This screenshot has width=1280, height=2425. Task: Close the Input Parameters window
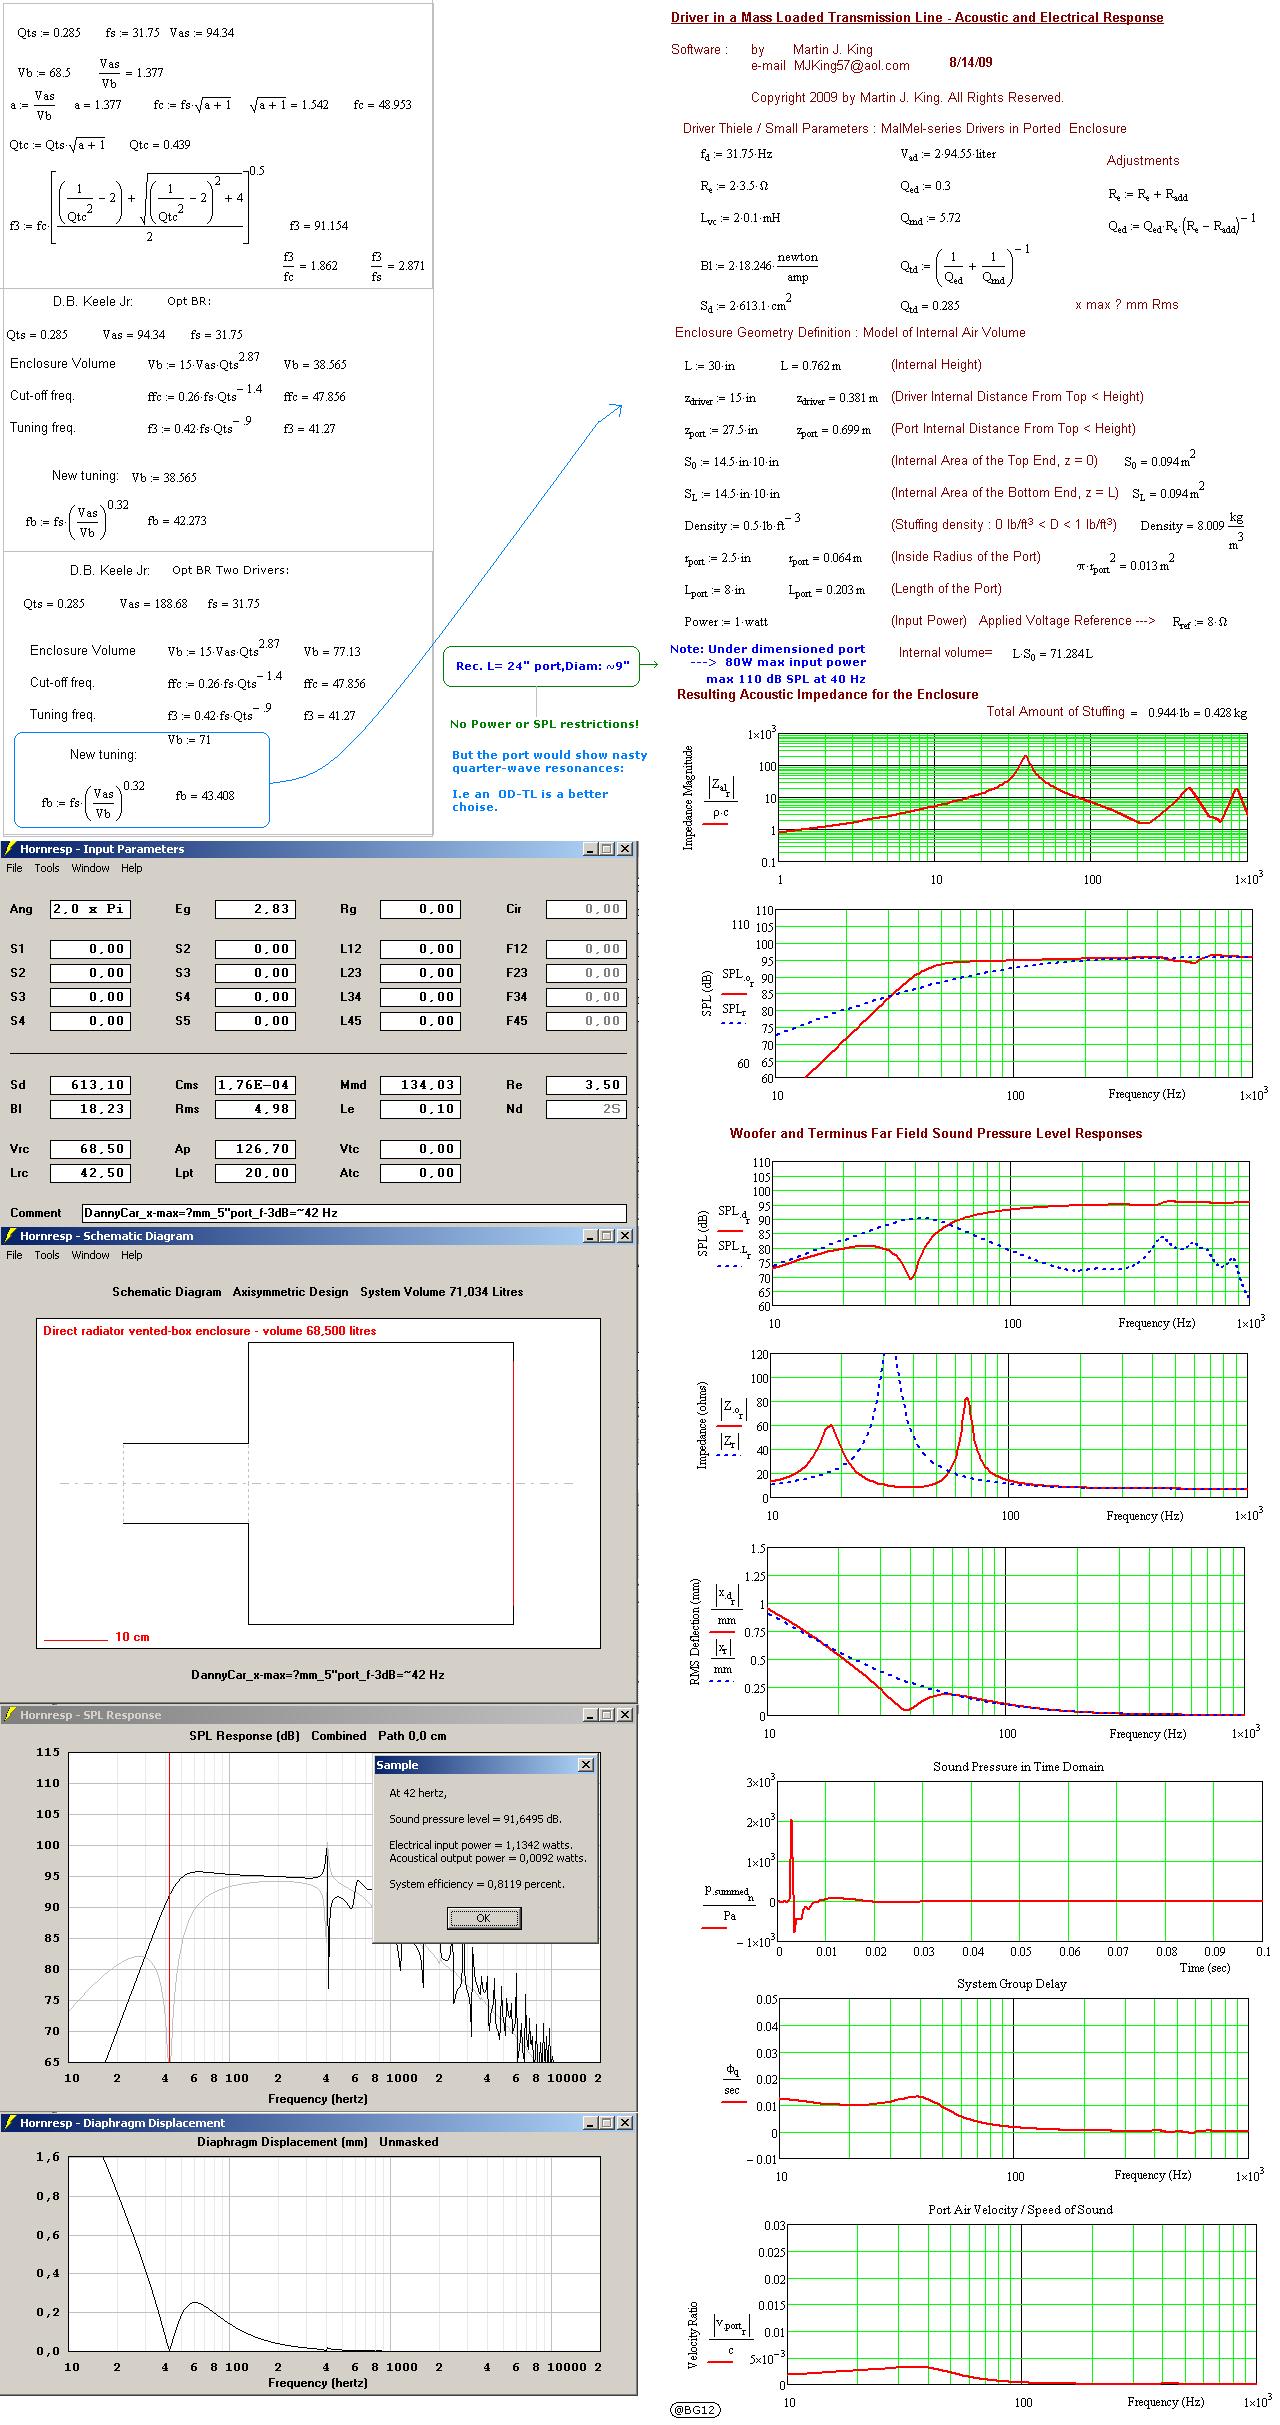[x=625, y=849]
